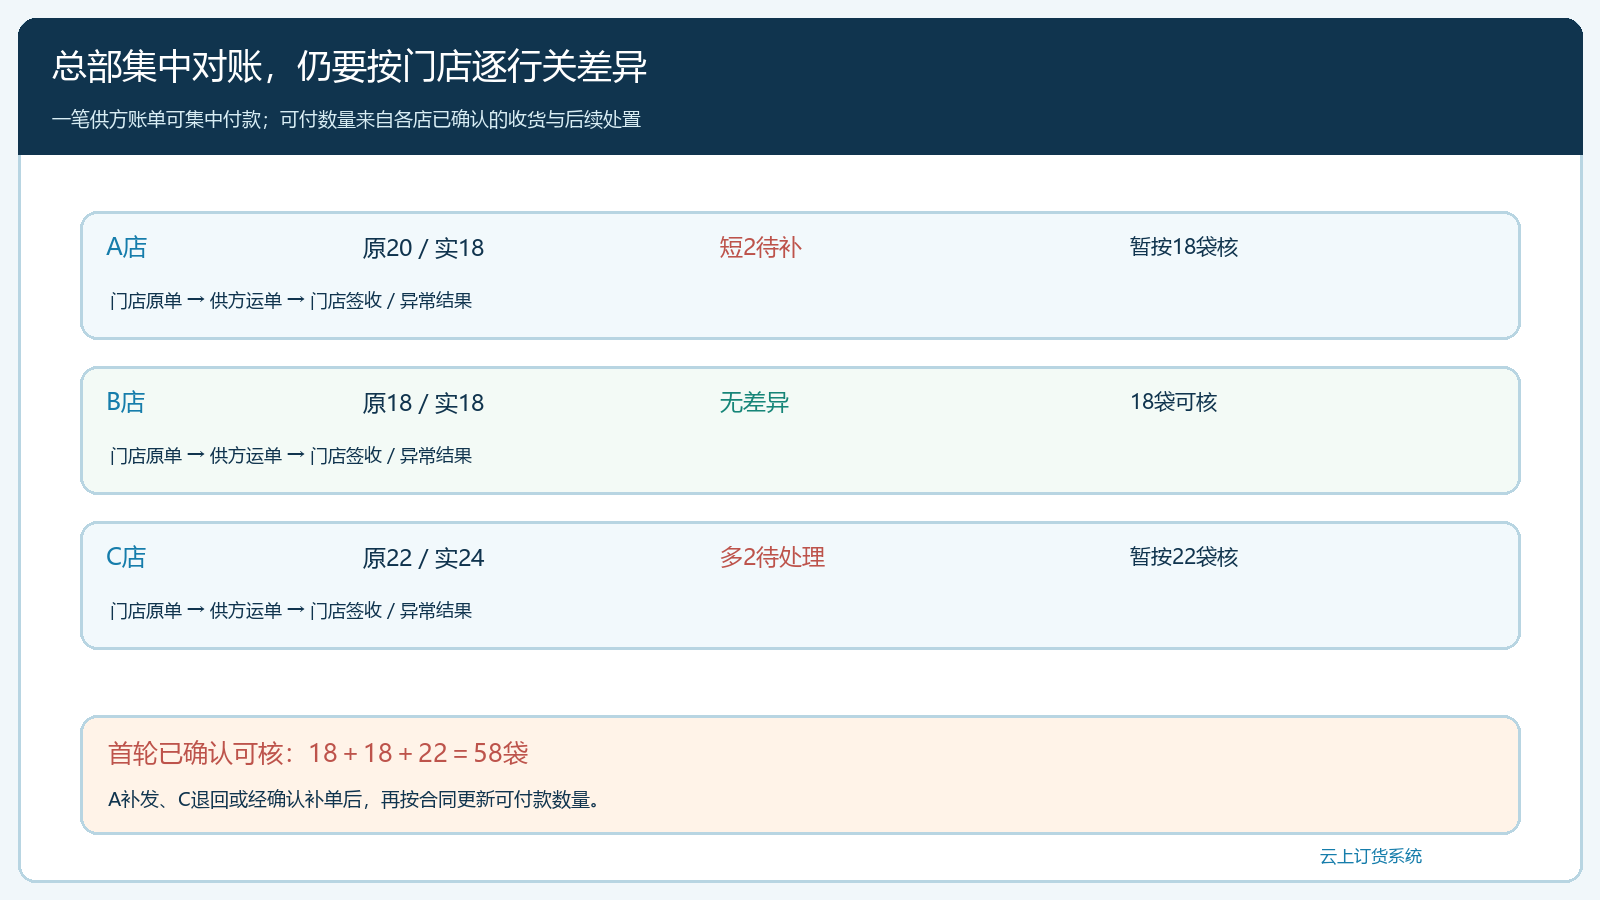Click the B店 label
This screenshot has width=1600, height=900.
126,402
